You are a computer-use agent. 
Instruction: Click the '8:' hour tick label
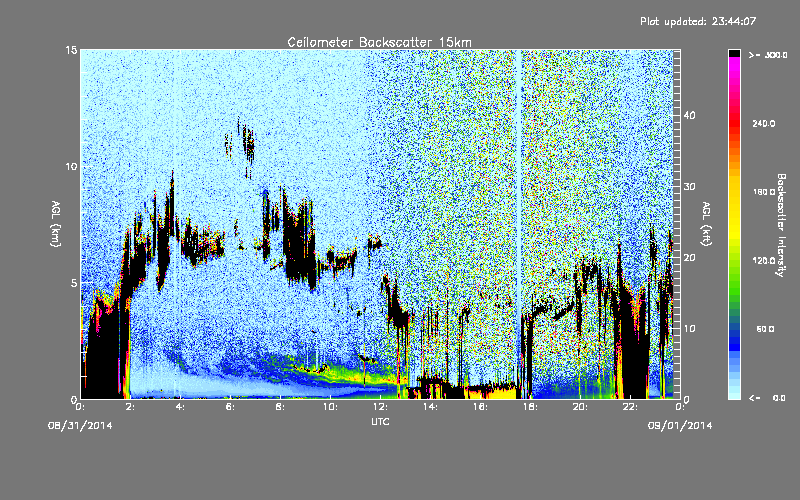coord(281,407)
